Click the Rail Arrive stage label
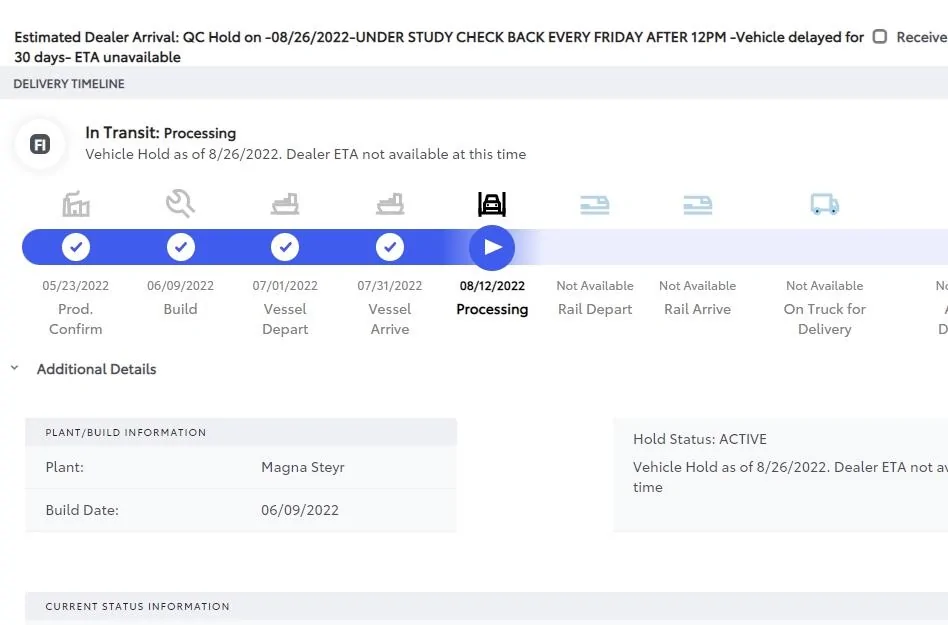This screenshot has height=625, width=948. point(698,309)
